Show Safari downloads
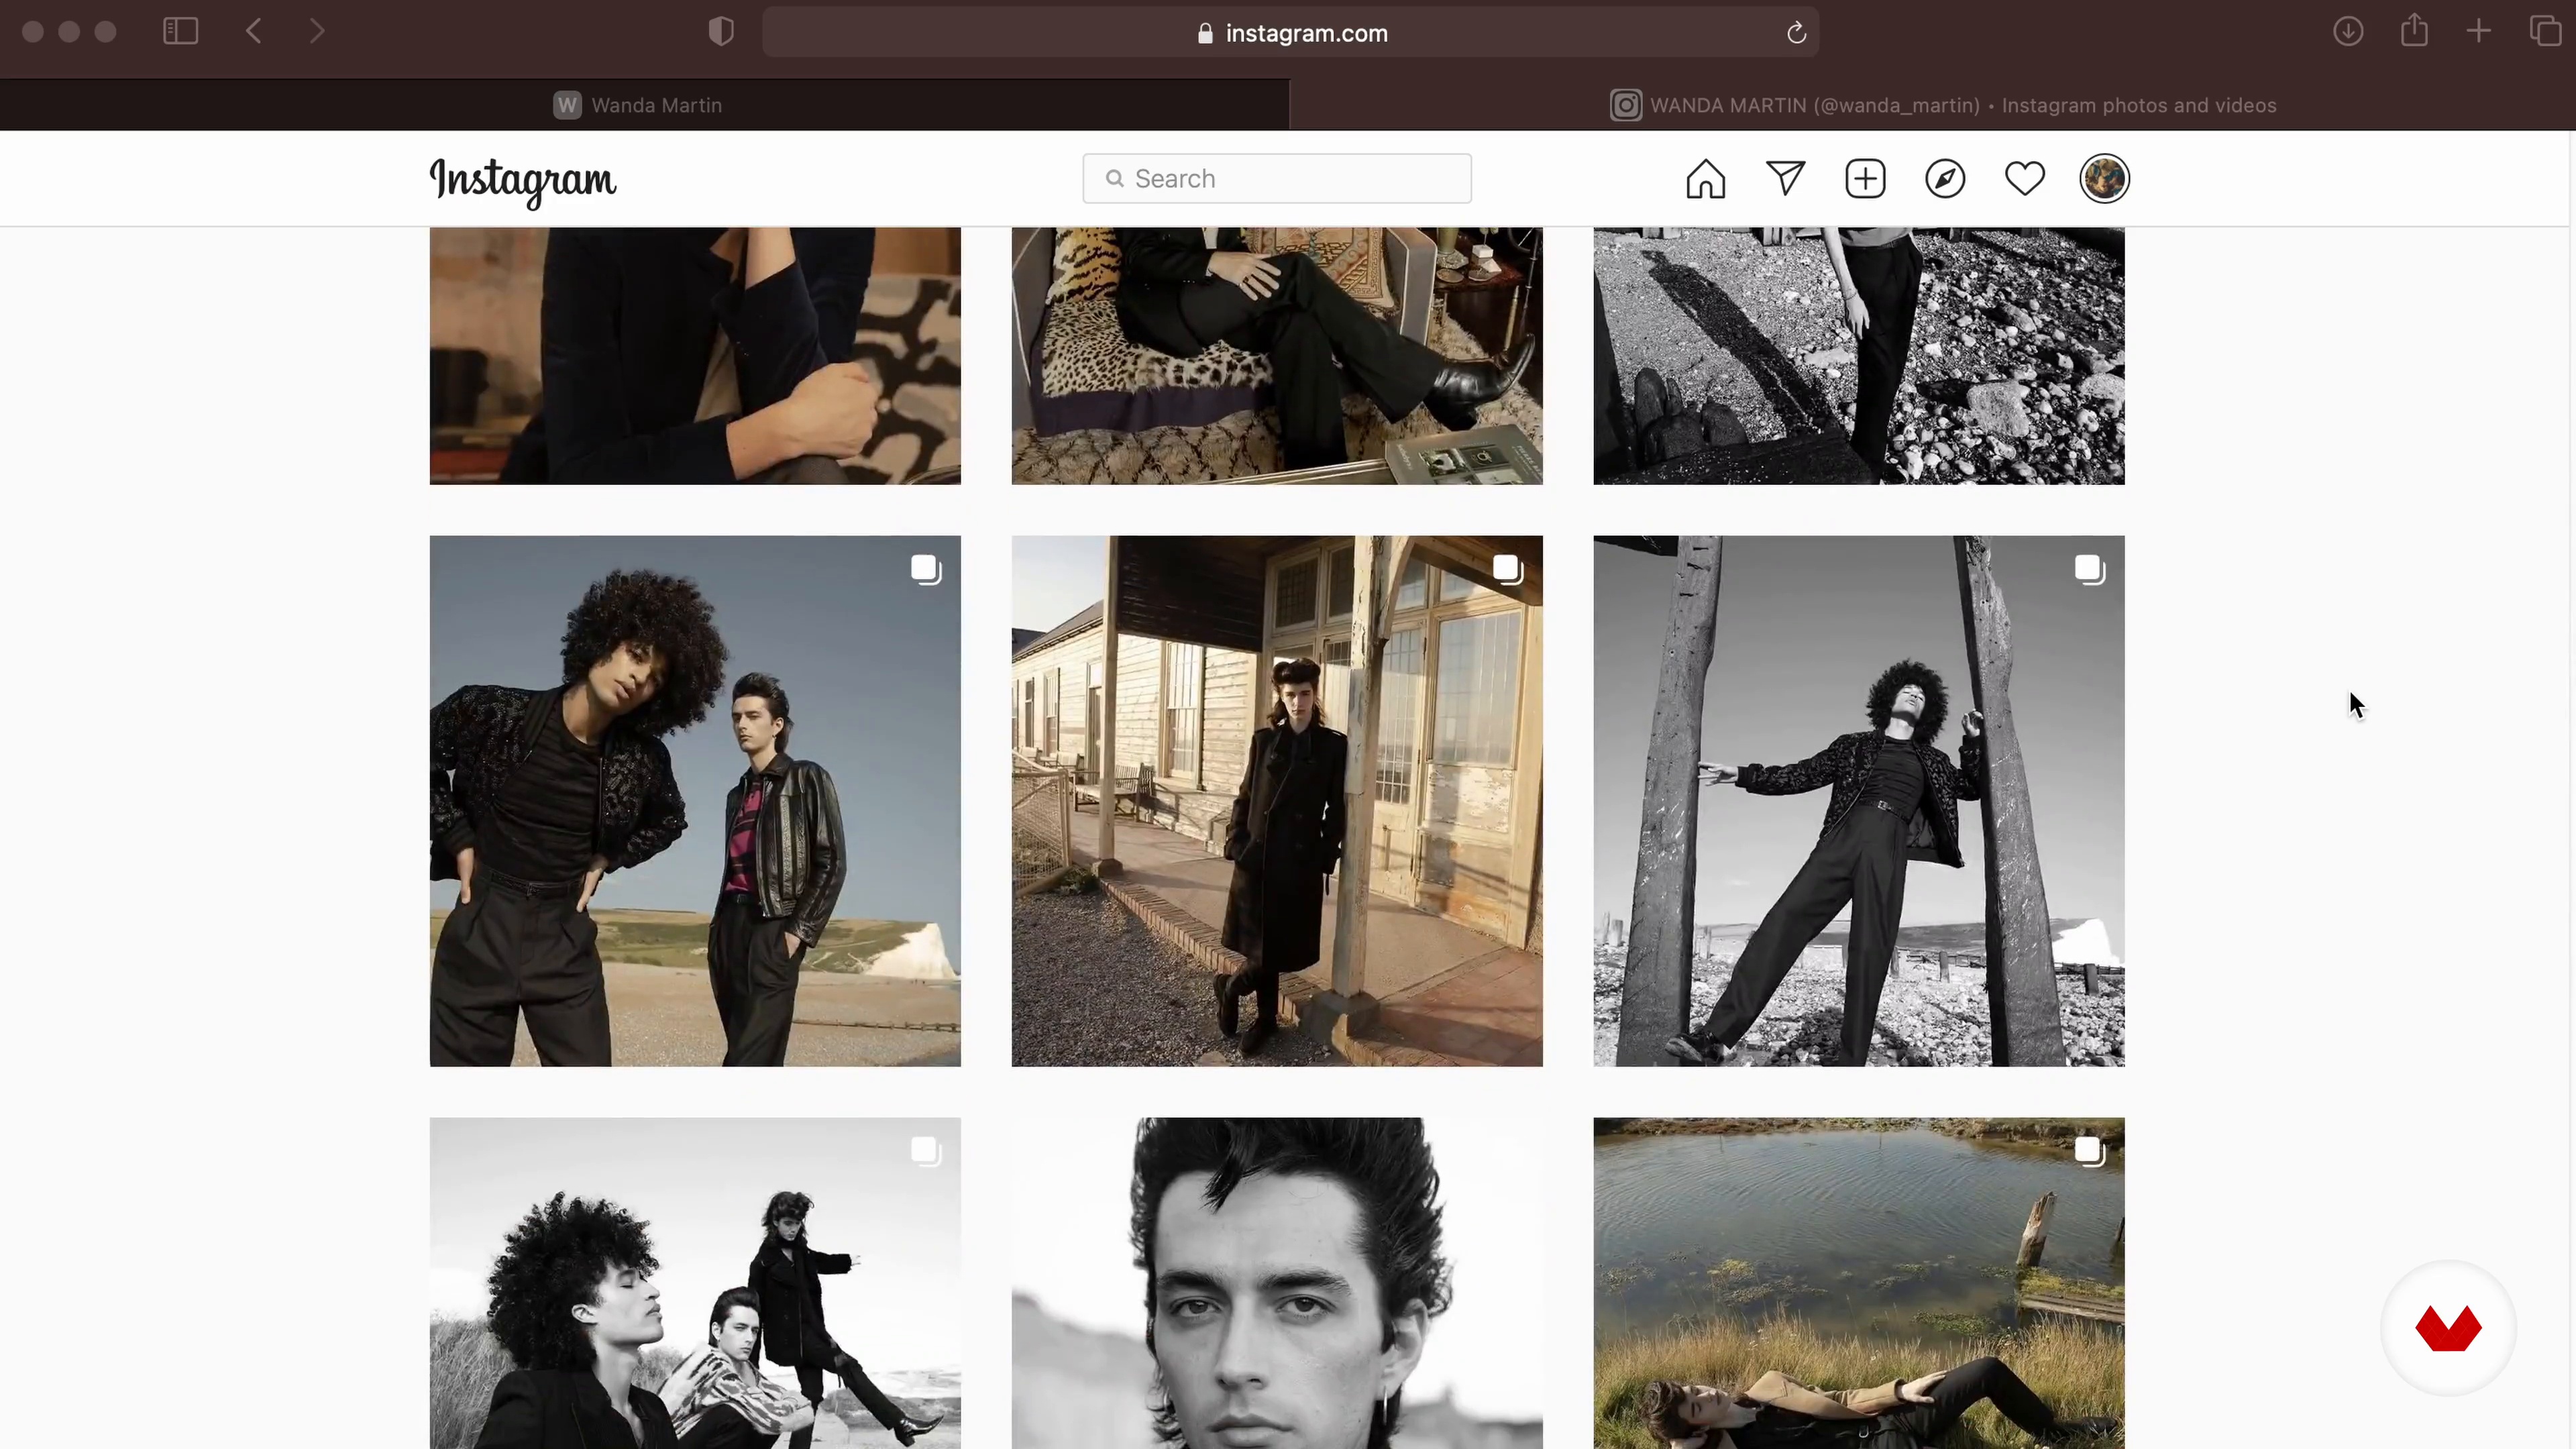This screenshot has width=2576, height=1449. coord(2348,31)
